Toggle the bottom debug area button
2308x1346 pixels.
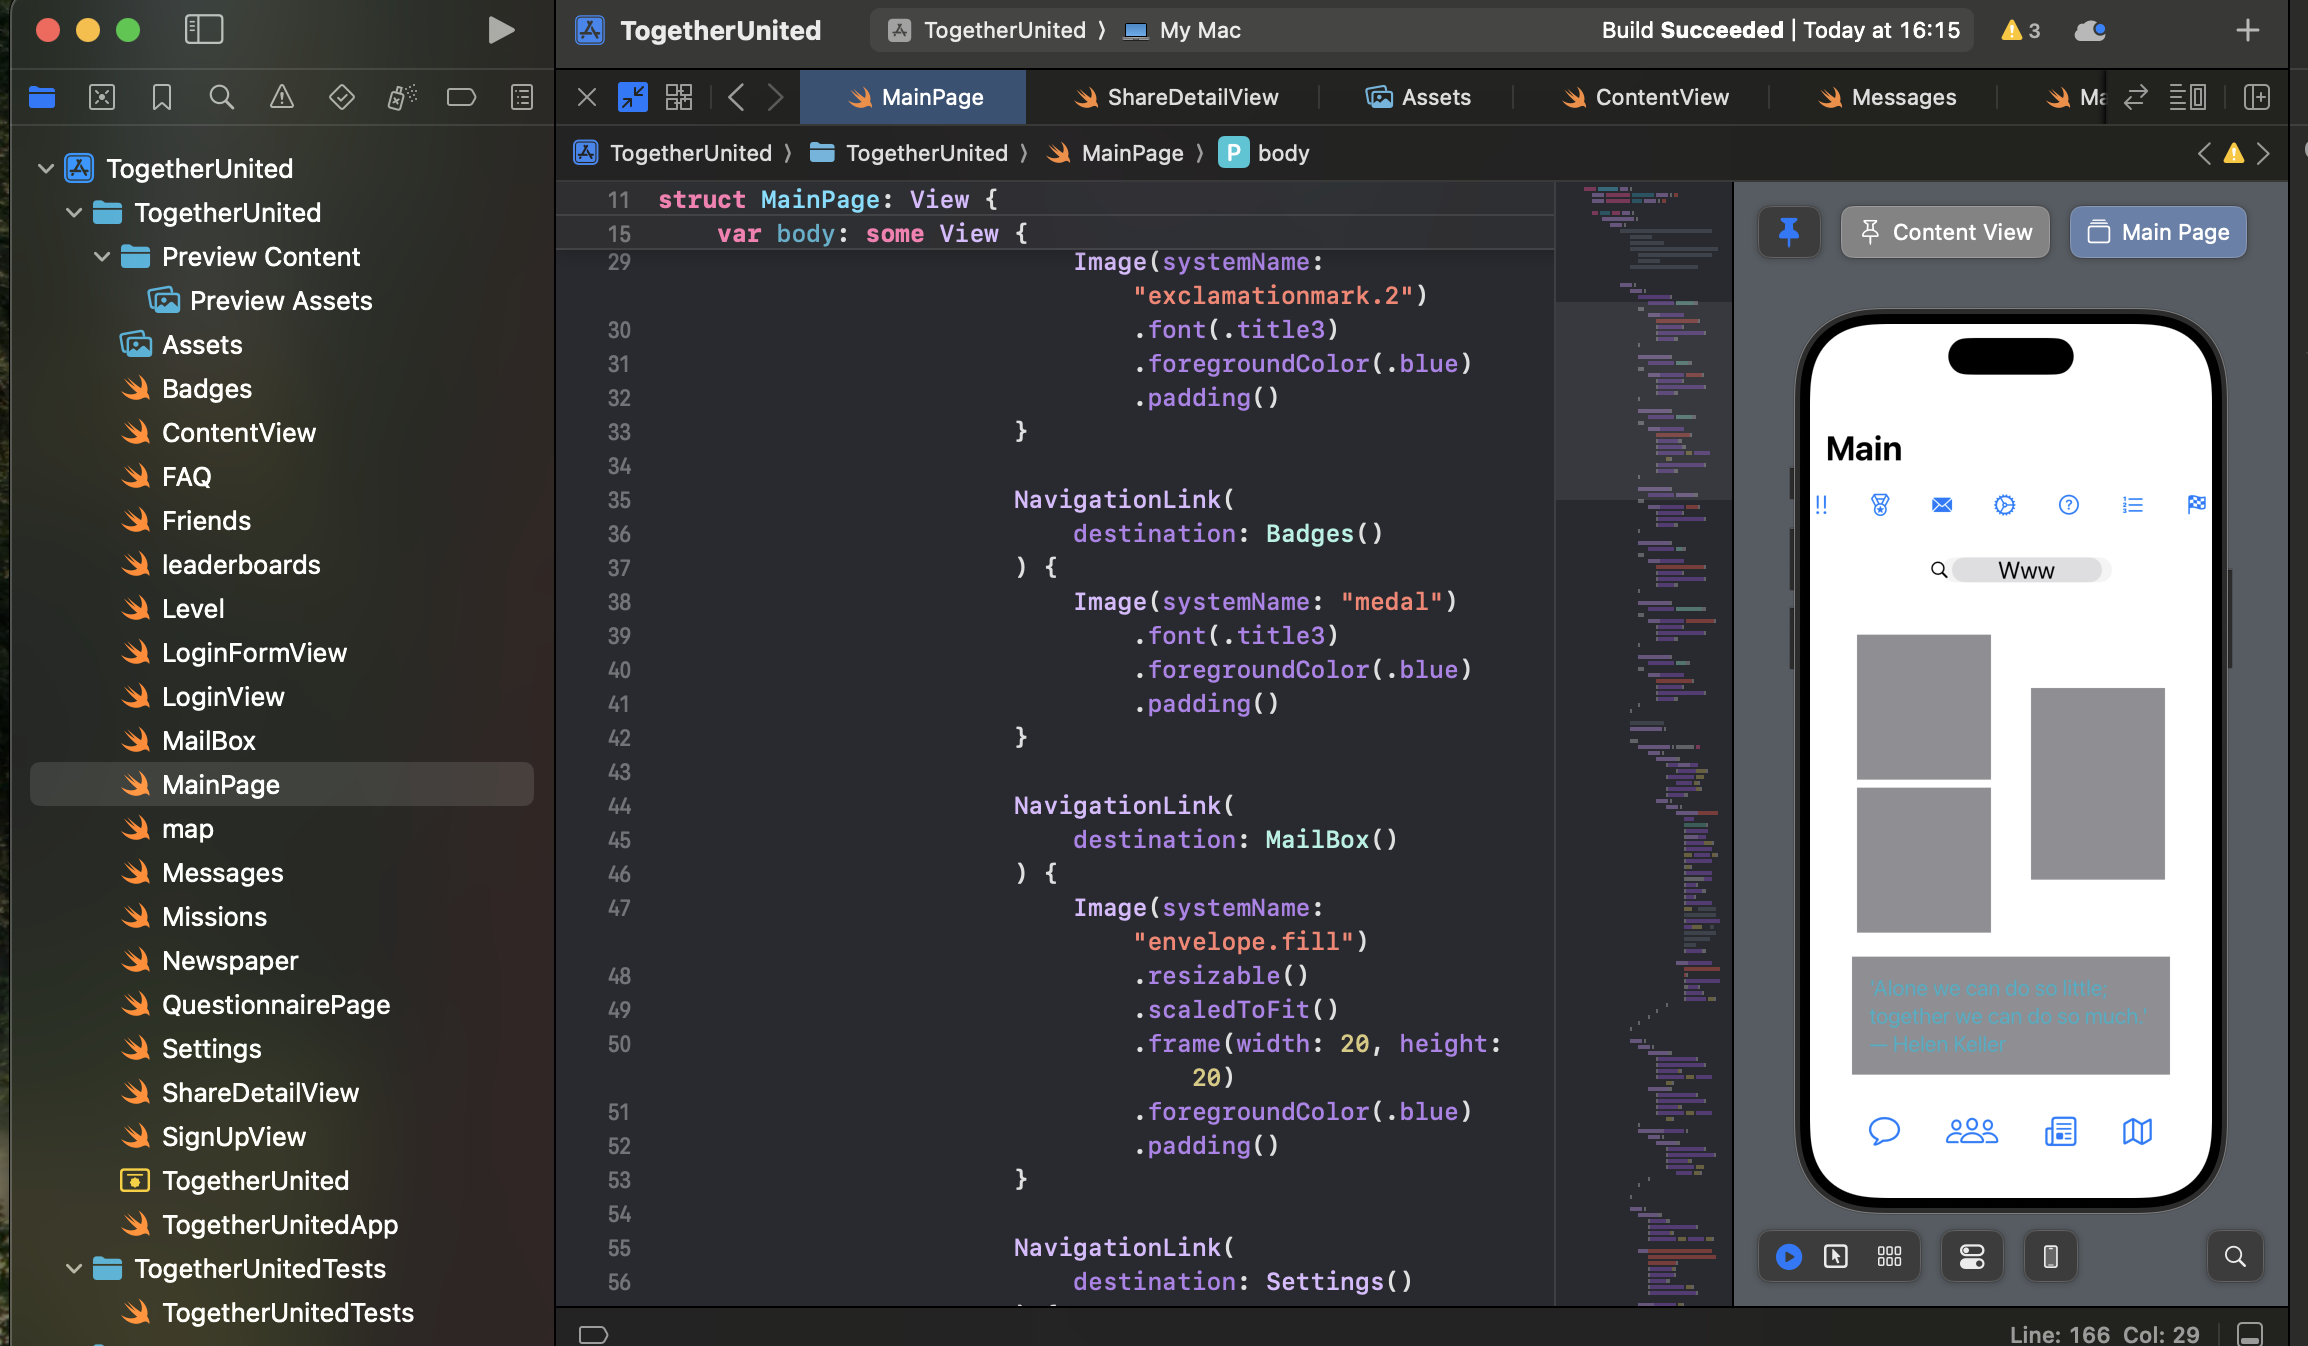point(2250,1334)
